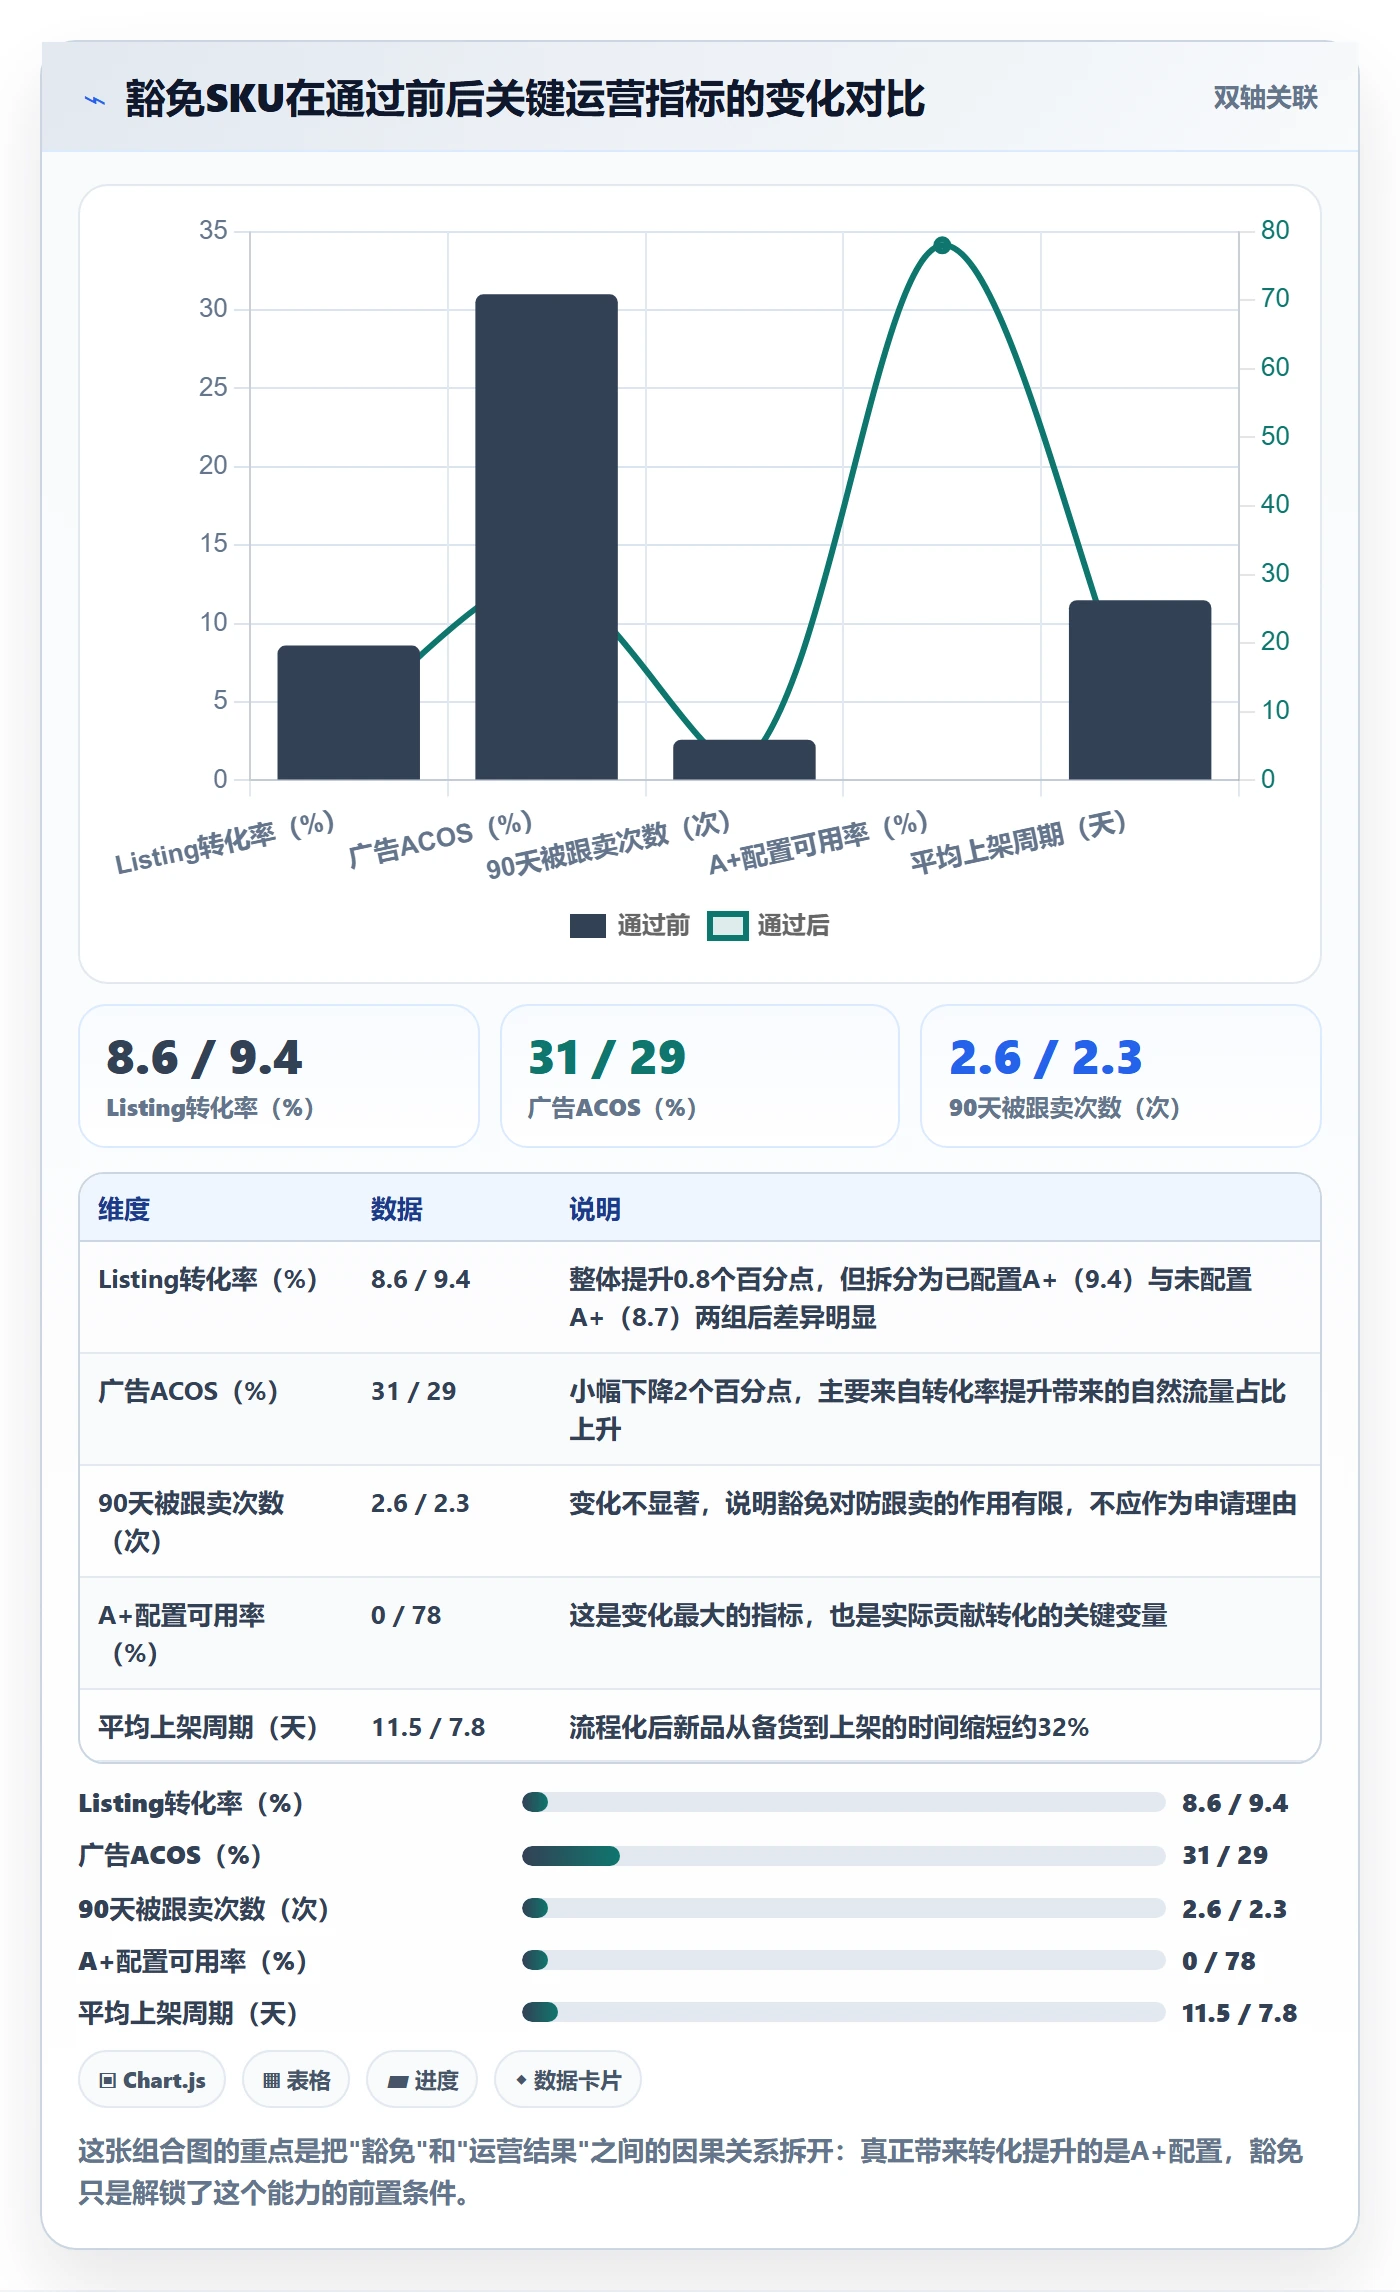This screenshot has width=1400, height=2292.
Task: Click the Listing转化率（%） x-axis label
Action: [225, 843]
